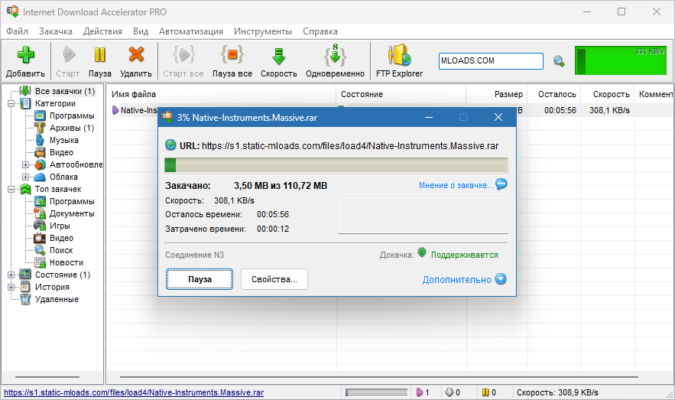Click the Пауза button in download dialog
This screenshot has width=675, height=400.
pyautogui.click(x=199, y=279)
